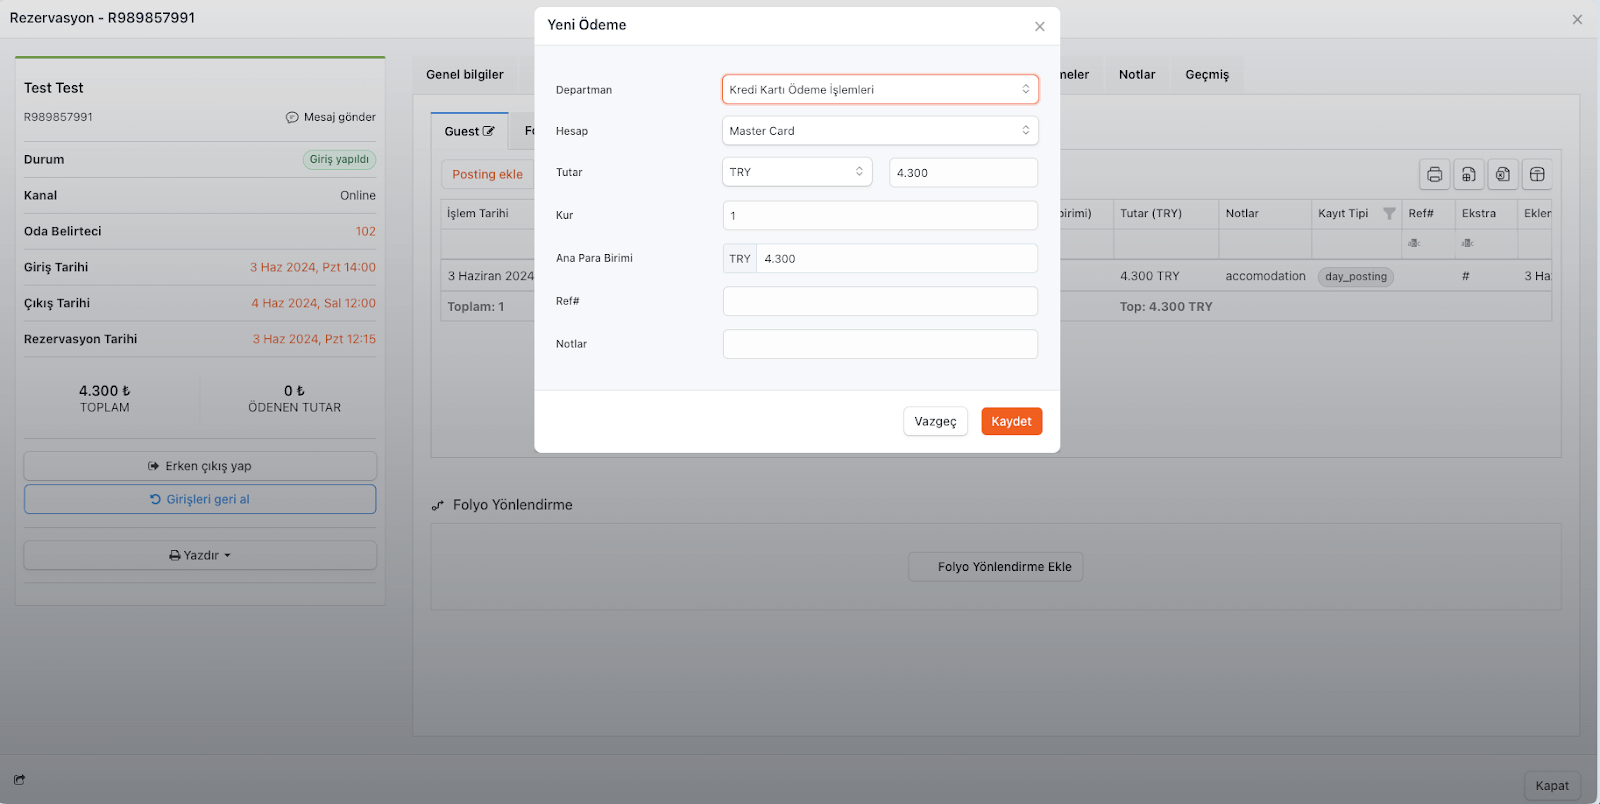The width and height of the screenshot is (1600, 804).
Task: Click the Kaydet button
Action: (x=1011, y=422)
